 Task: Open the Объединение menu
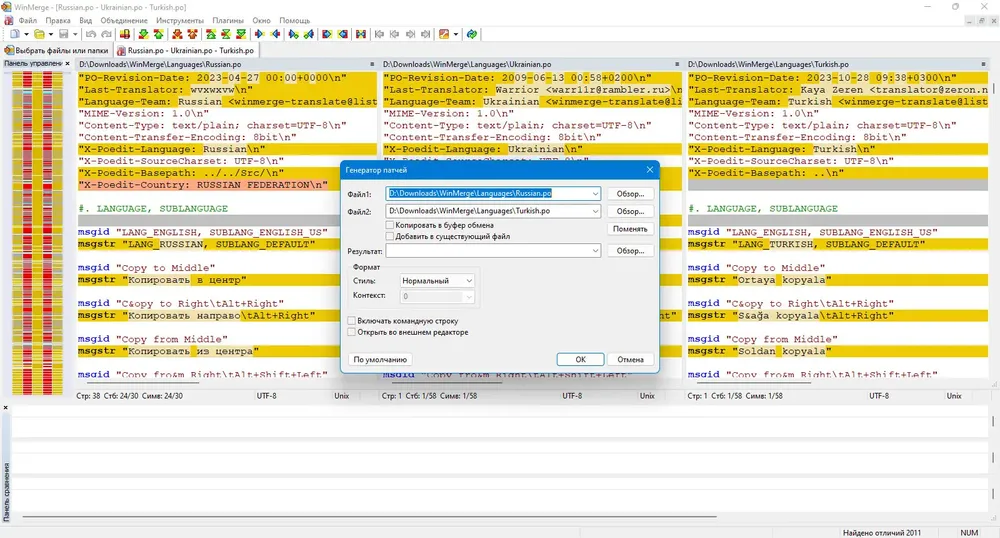(x=124, y=20)
